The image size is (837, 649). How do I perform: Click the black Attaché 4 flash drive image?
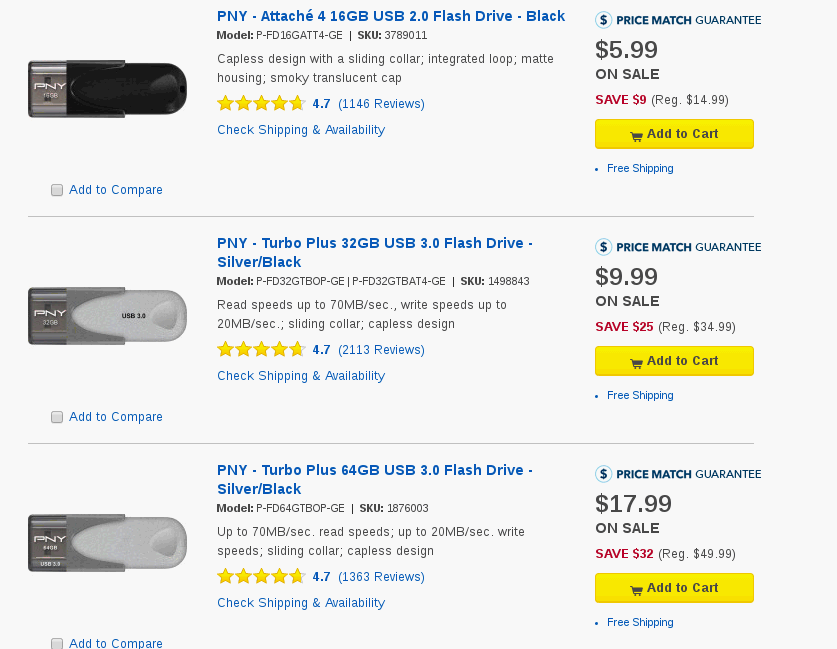[x=108, y=89]
